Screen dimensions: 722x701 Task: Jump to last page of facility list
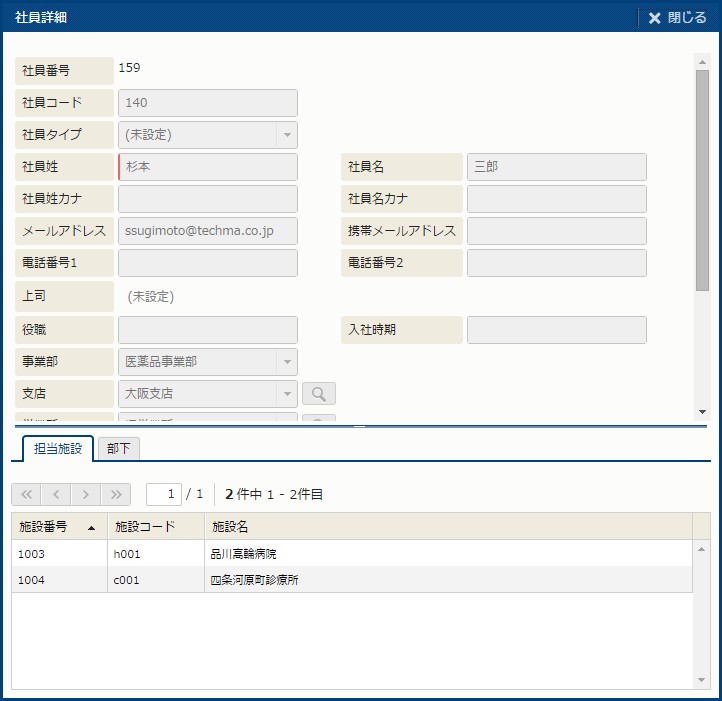coord(117,494)
